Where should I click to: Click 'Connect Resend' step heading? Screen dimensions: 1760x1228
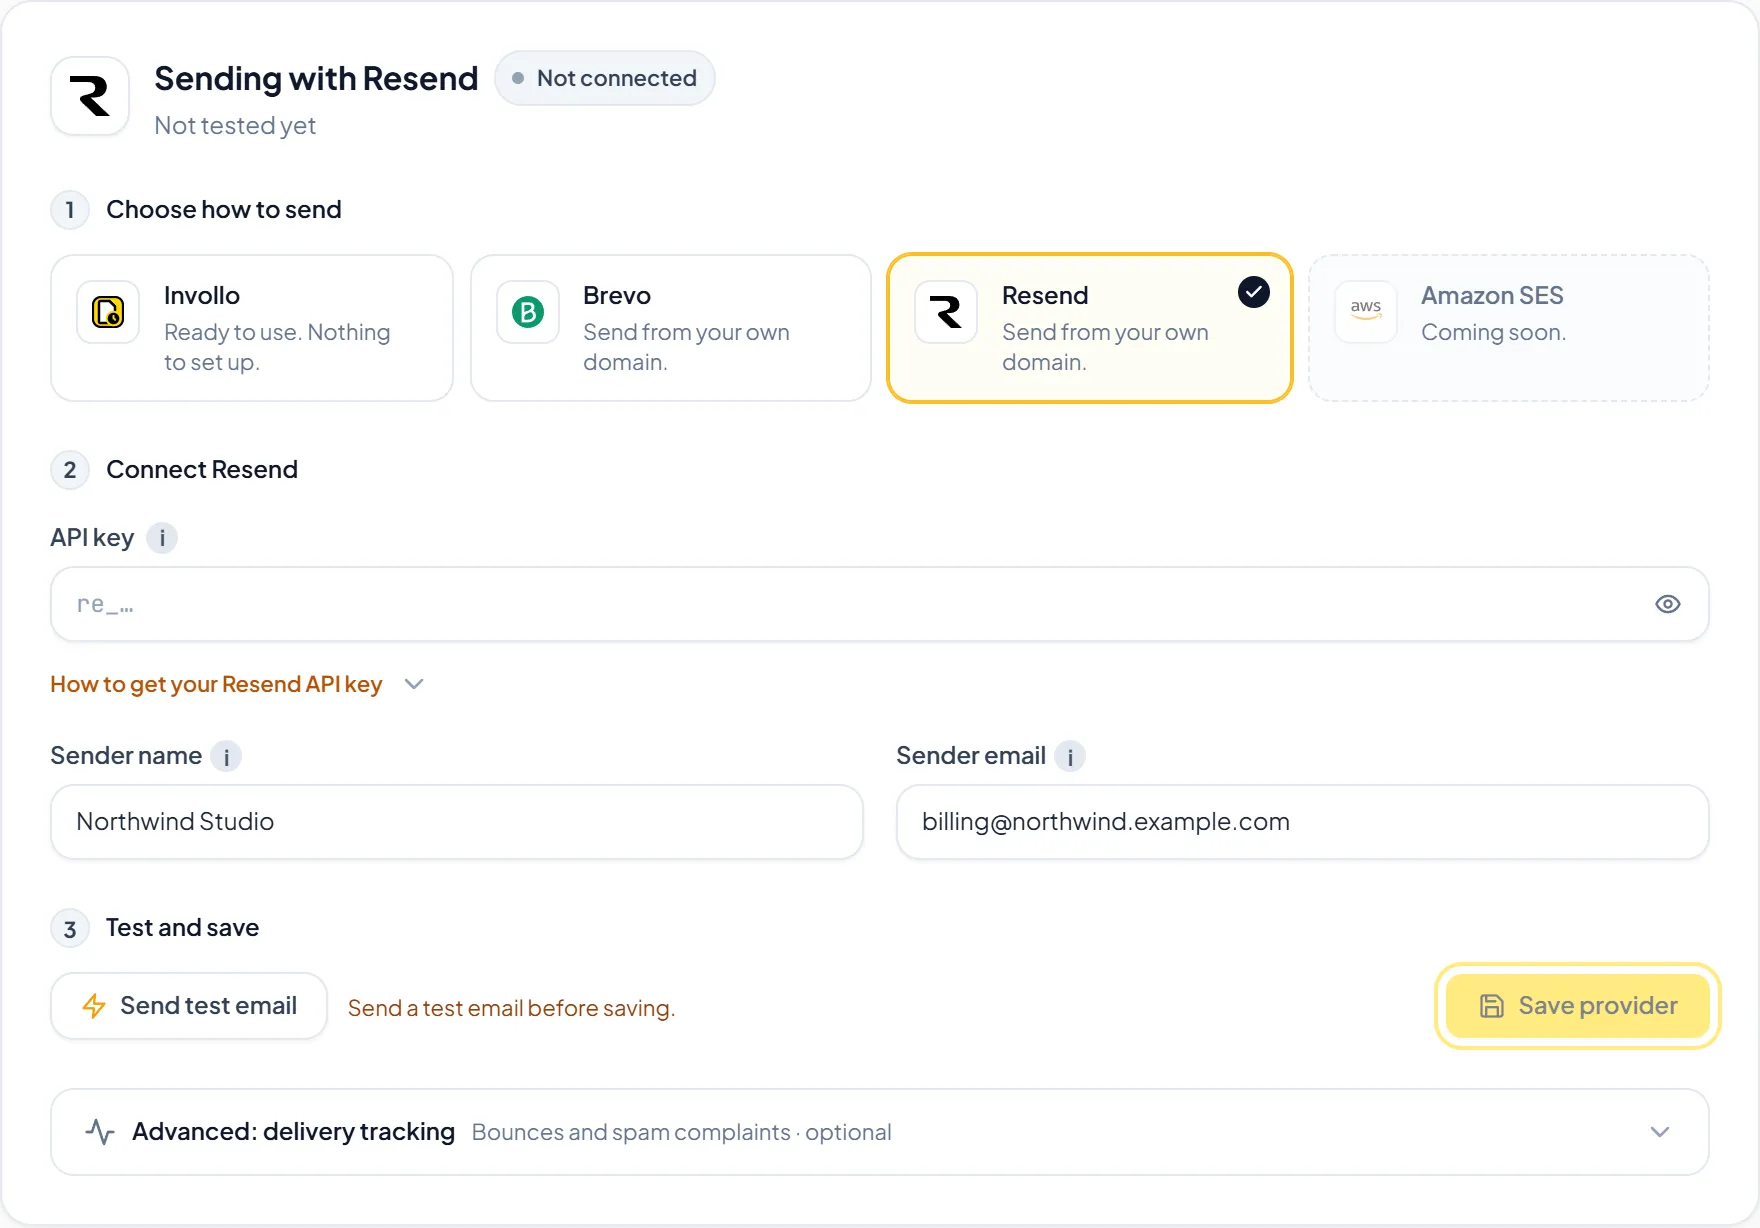pos(202,470)
